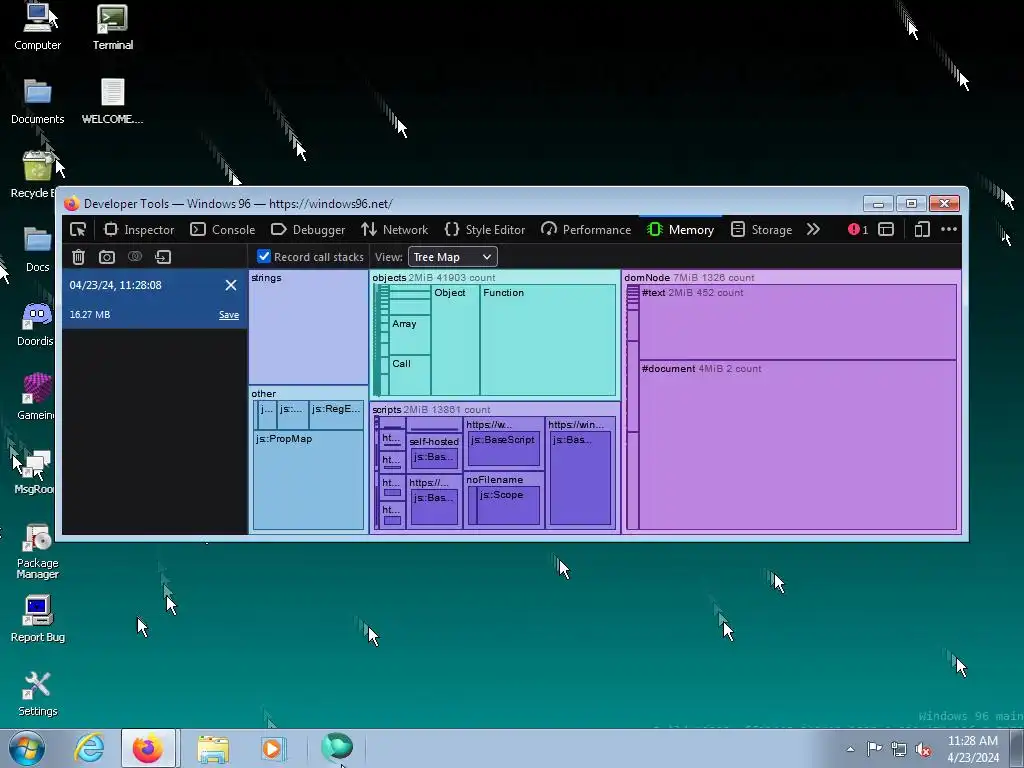Click the Windows Start orb
The image size is (1024, 768).
(x=27, y=748)
